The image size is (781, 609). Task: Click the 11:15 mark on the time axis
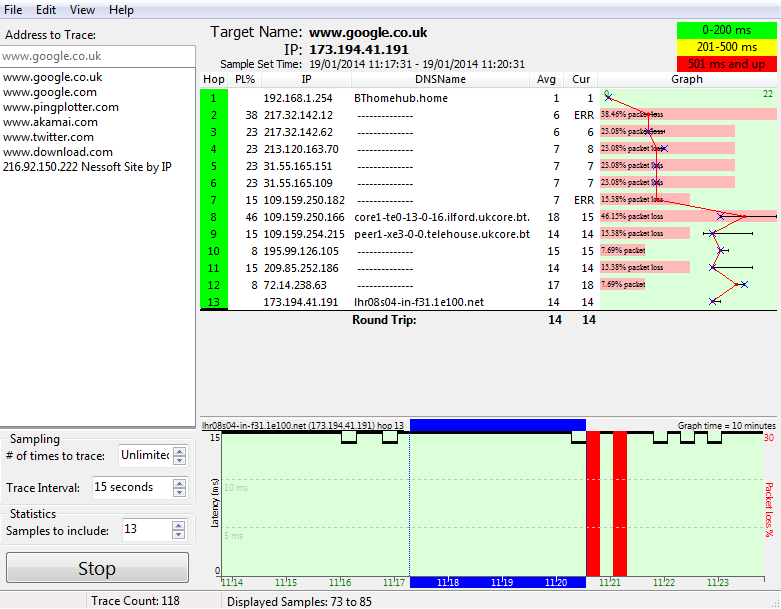pyautogui.click(x=286, y=582)
